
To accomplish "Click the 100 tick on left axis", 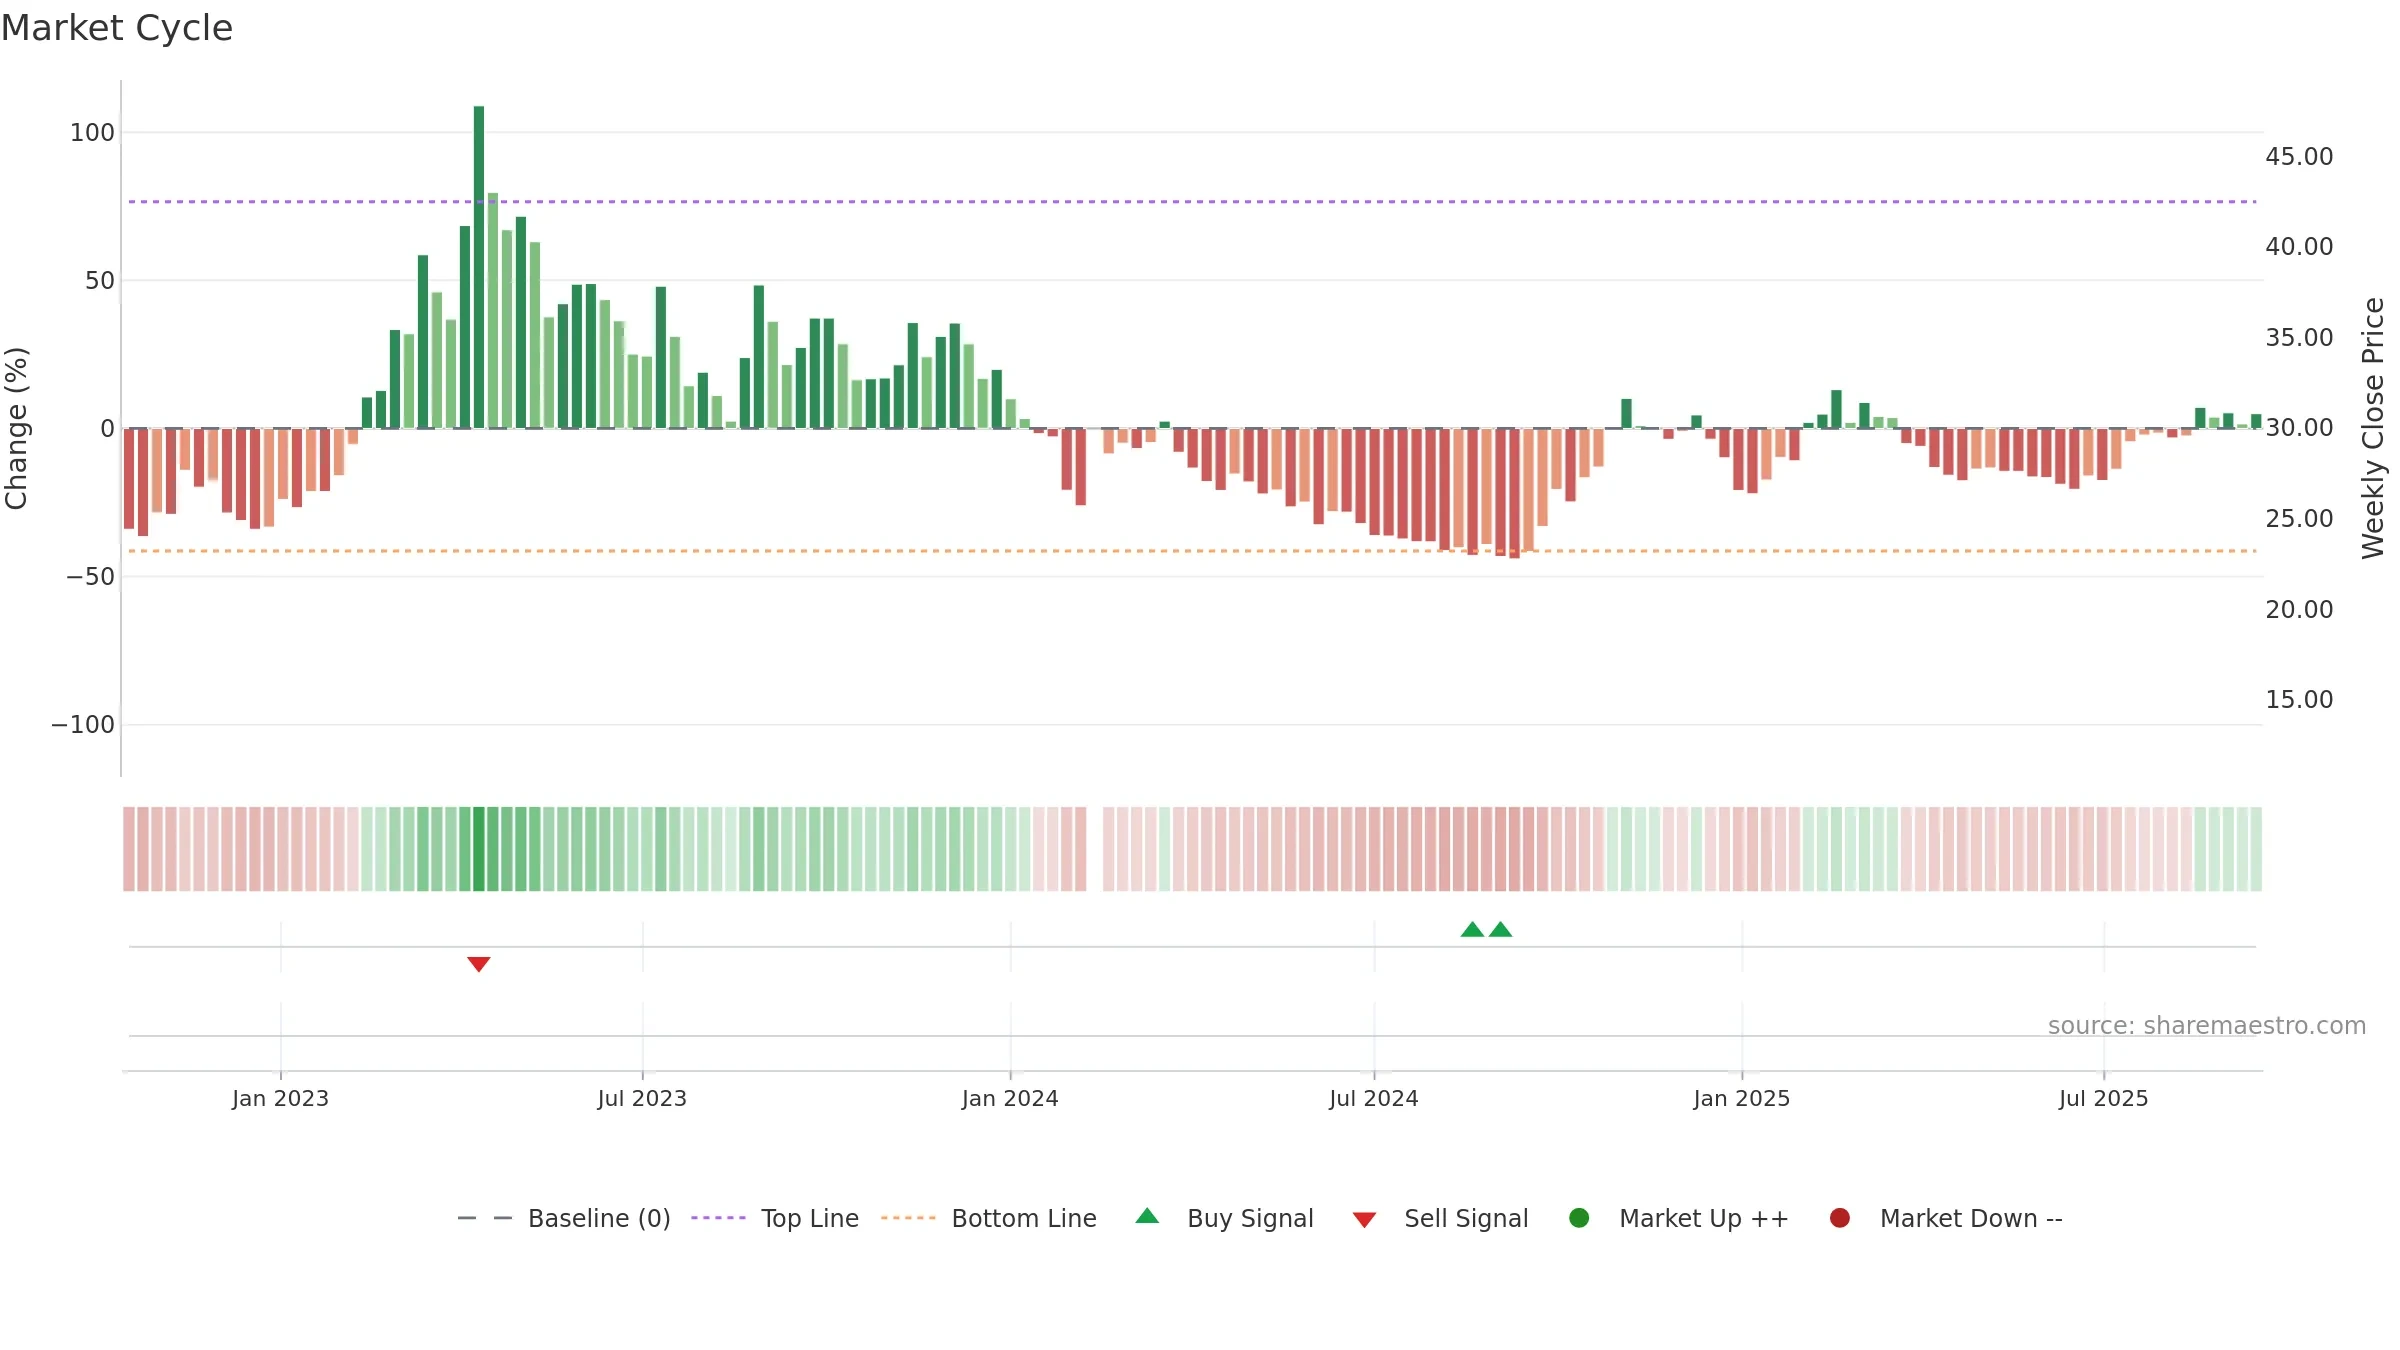I will pos(92,133).
